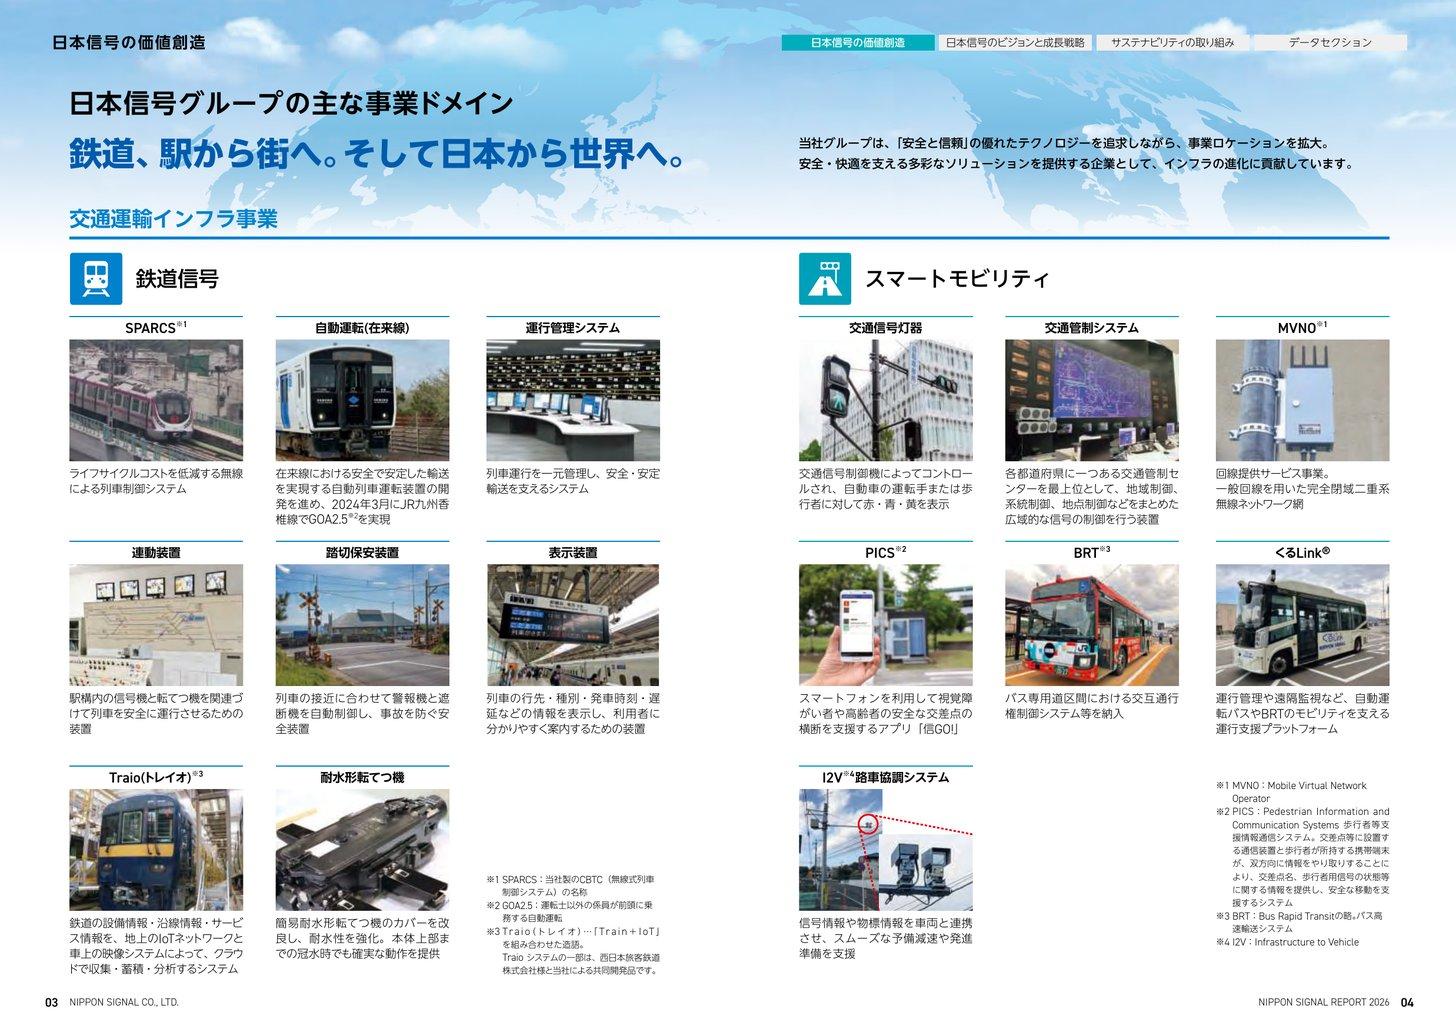Select the I2V路車協調システム card title

click(886, 777)
